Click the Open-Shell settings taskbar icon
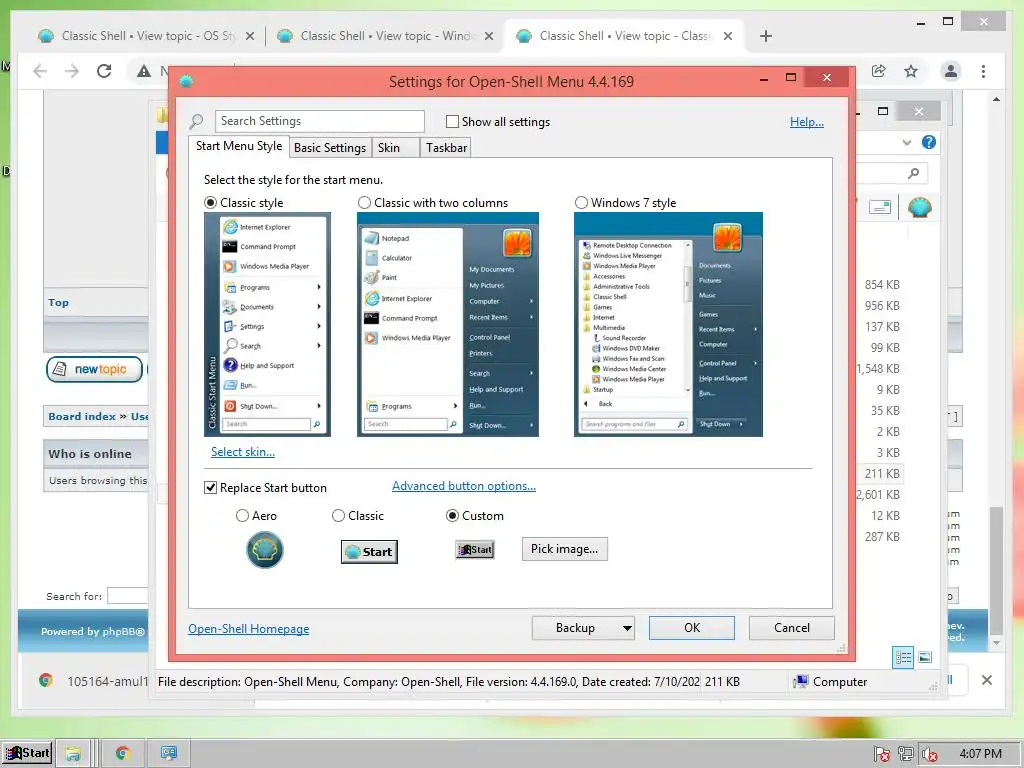The width and height of the screenshot is (1024, 768). [x=168, y=754]
